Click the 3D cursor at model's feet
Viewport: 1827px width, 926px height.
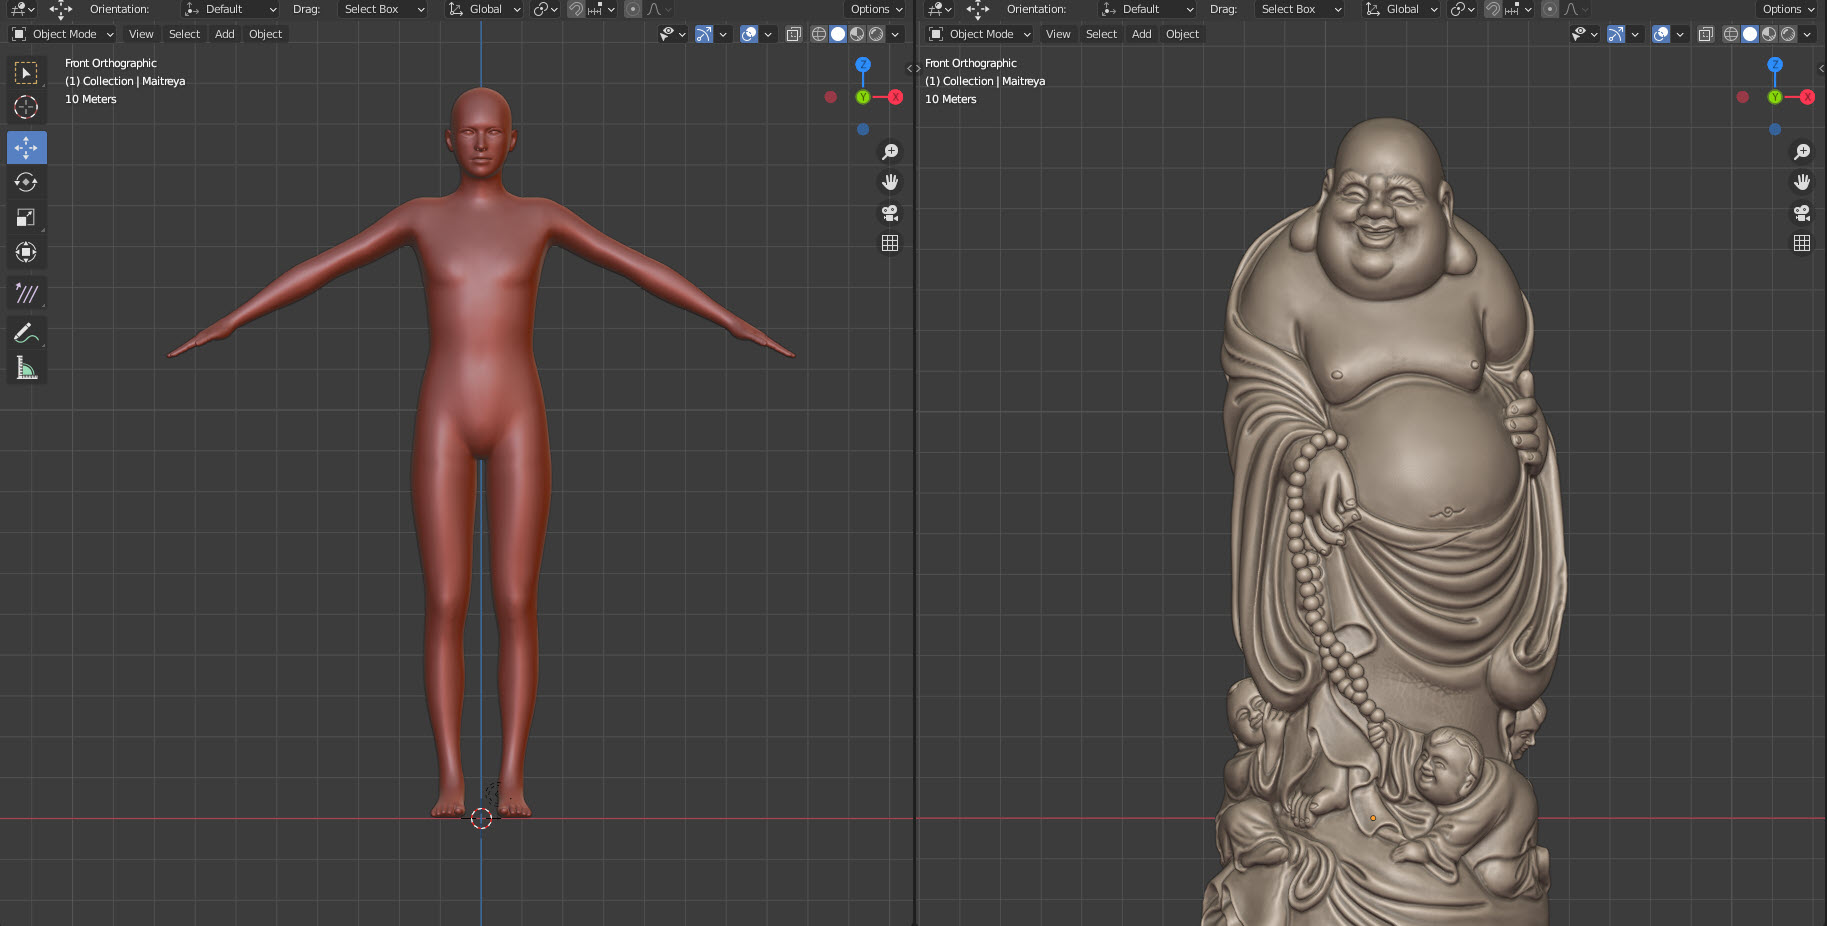pos(481,818)
